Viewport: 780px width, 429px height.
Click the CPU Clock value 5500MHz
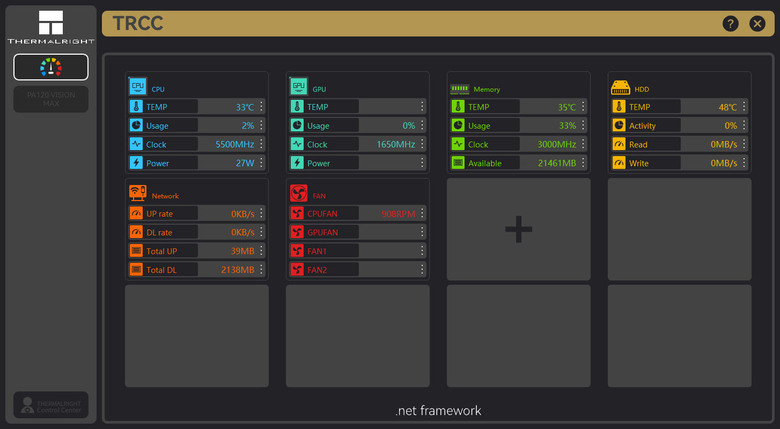pyautogui.click(x=235, y=144)
